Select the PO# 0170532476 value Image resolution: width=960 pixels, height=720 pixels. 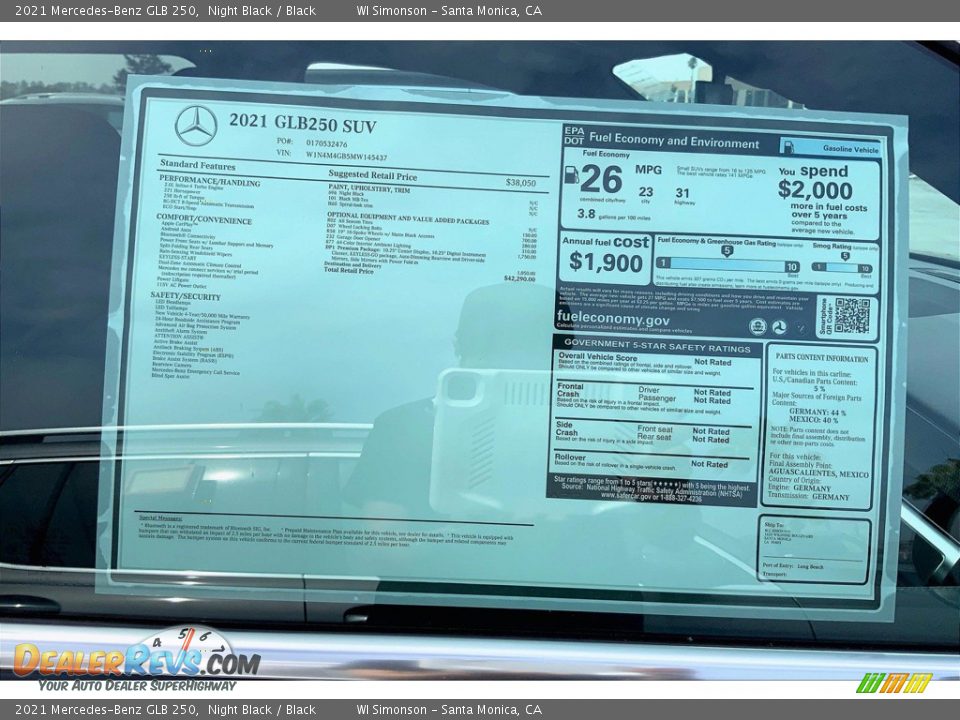pyautogui.click(x=326, y=143)
